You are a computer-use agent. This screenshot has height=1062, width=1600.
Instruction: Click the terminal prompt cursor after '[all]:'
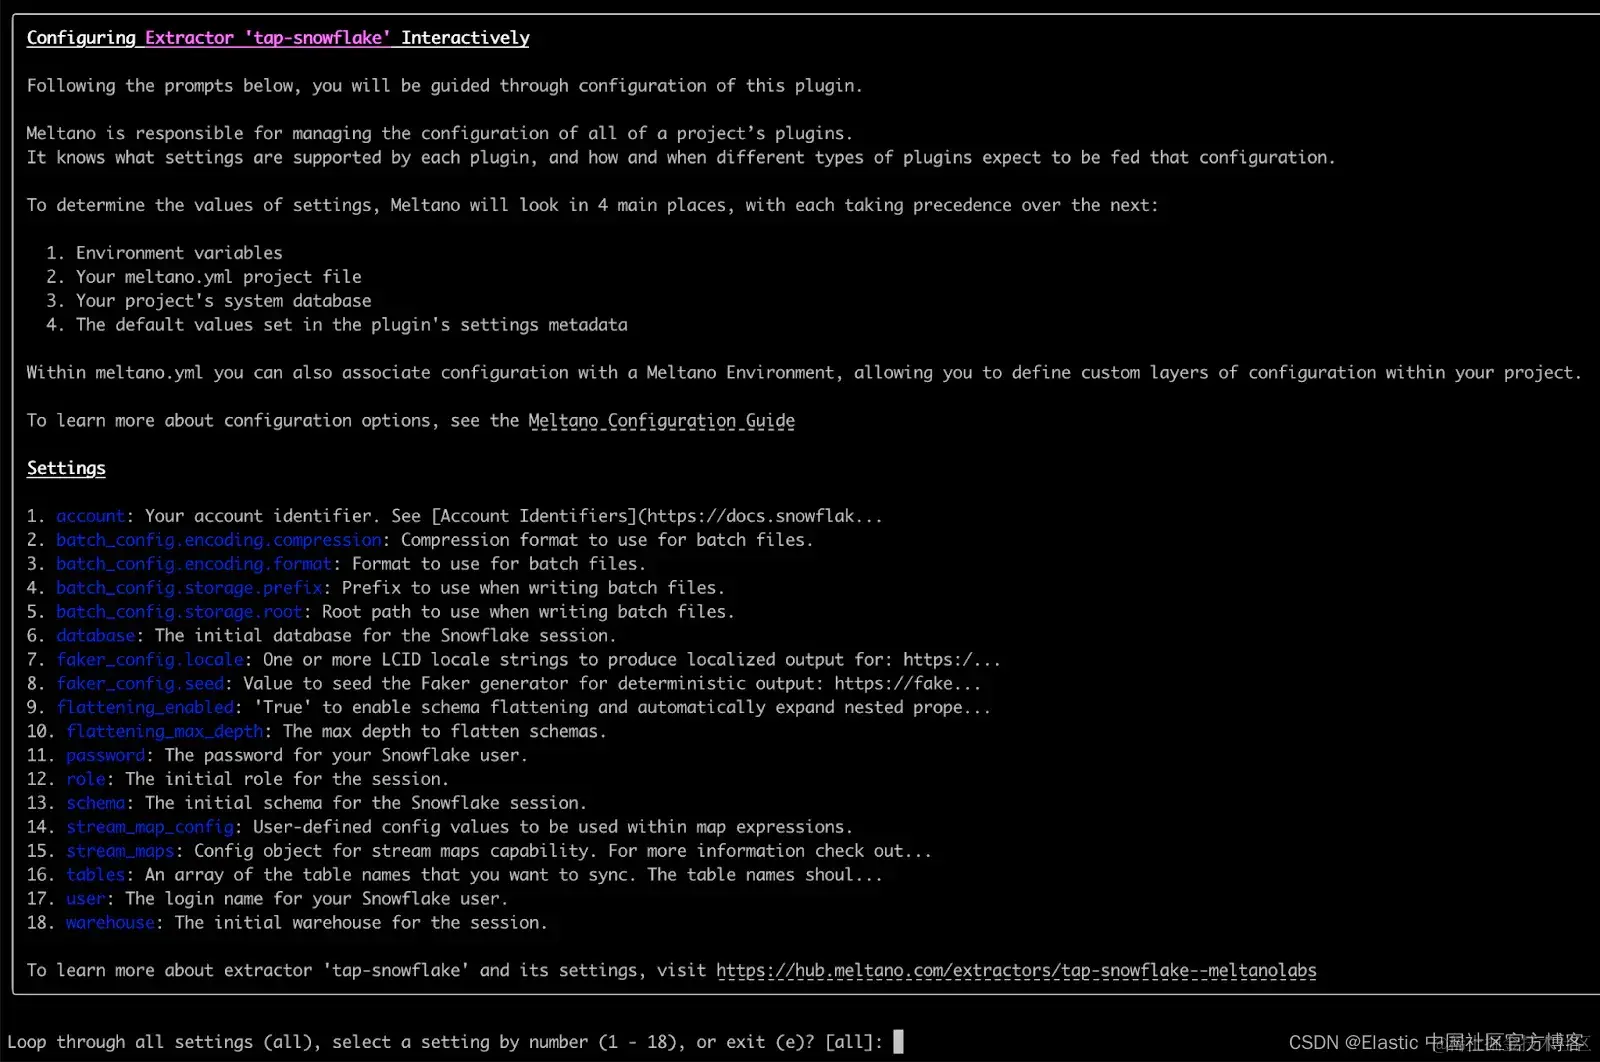(898, 1041)
